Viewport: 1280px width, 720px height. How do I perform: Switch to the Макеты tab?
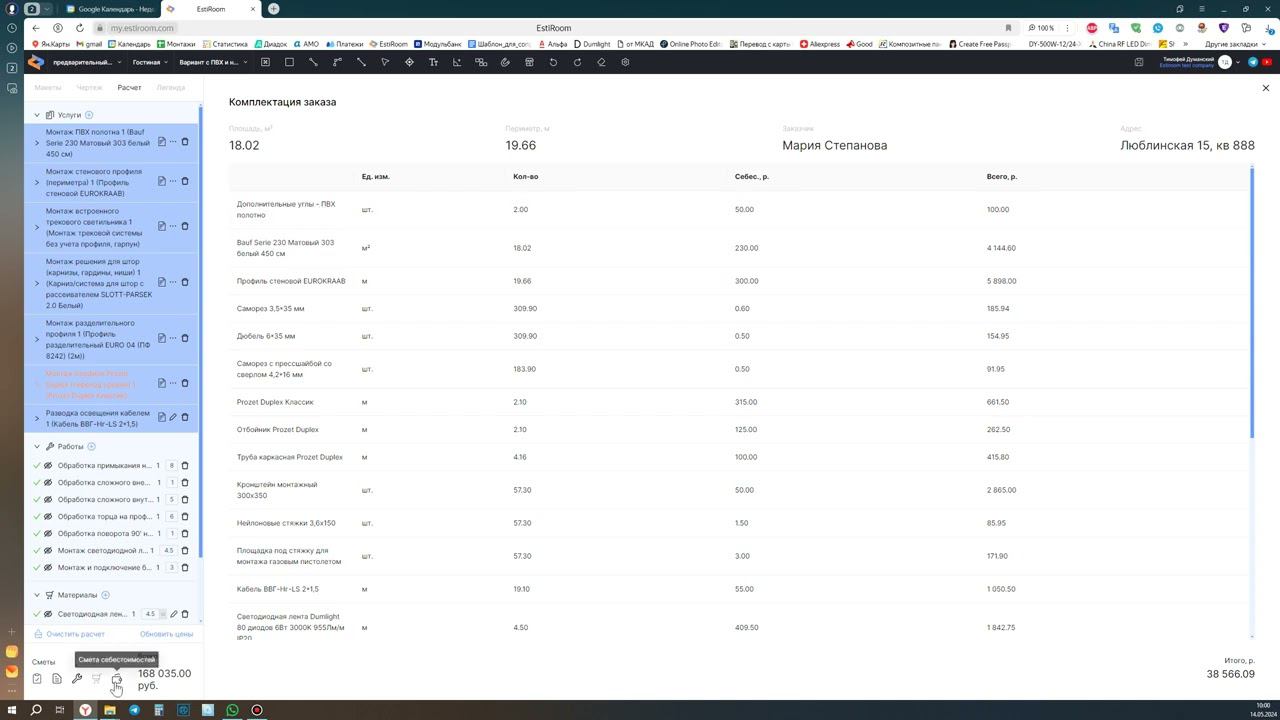48,88
